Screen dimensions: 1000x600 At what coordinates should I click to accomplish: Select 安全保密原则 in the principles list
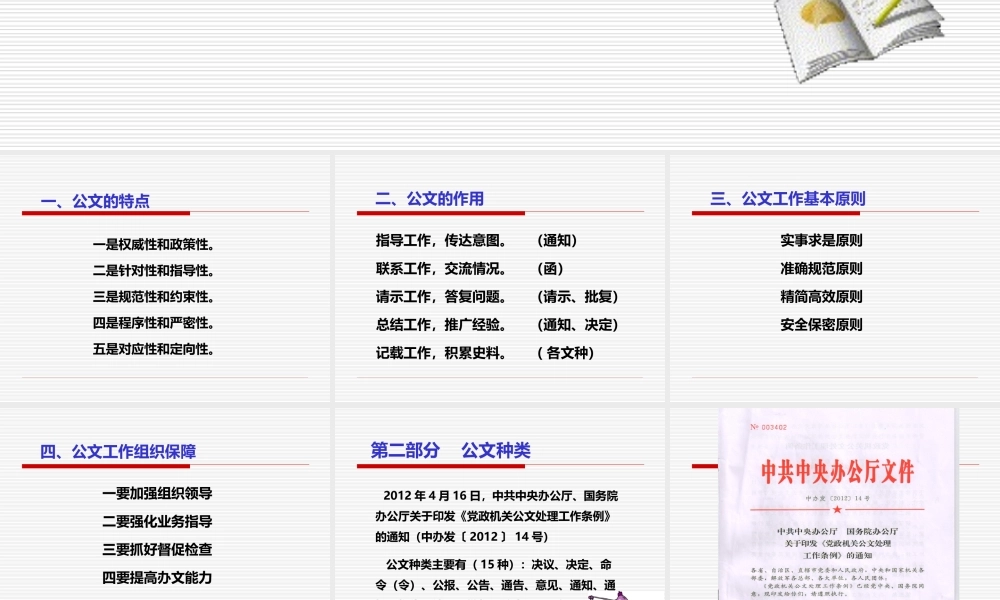coord(822,324)
